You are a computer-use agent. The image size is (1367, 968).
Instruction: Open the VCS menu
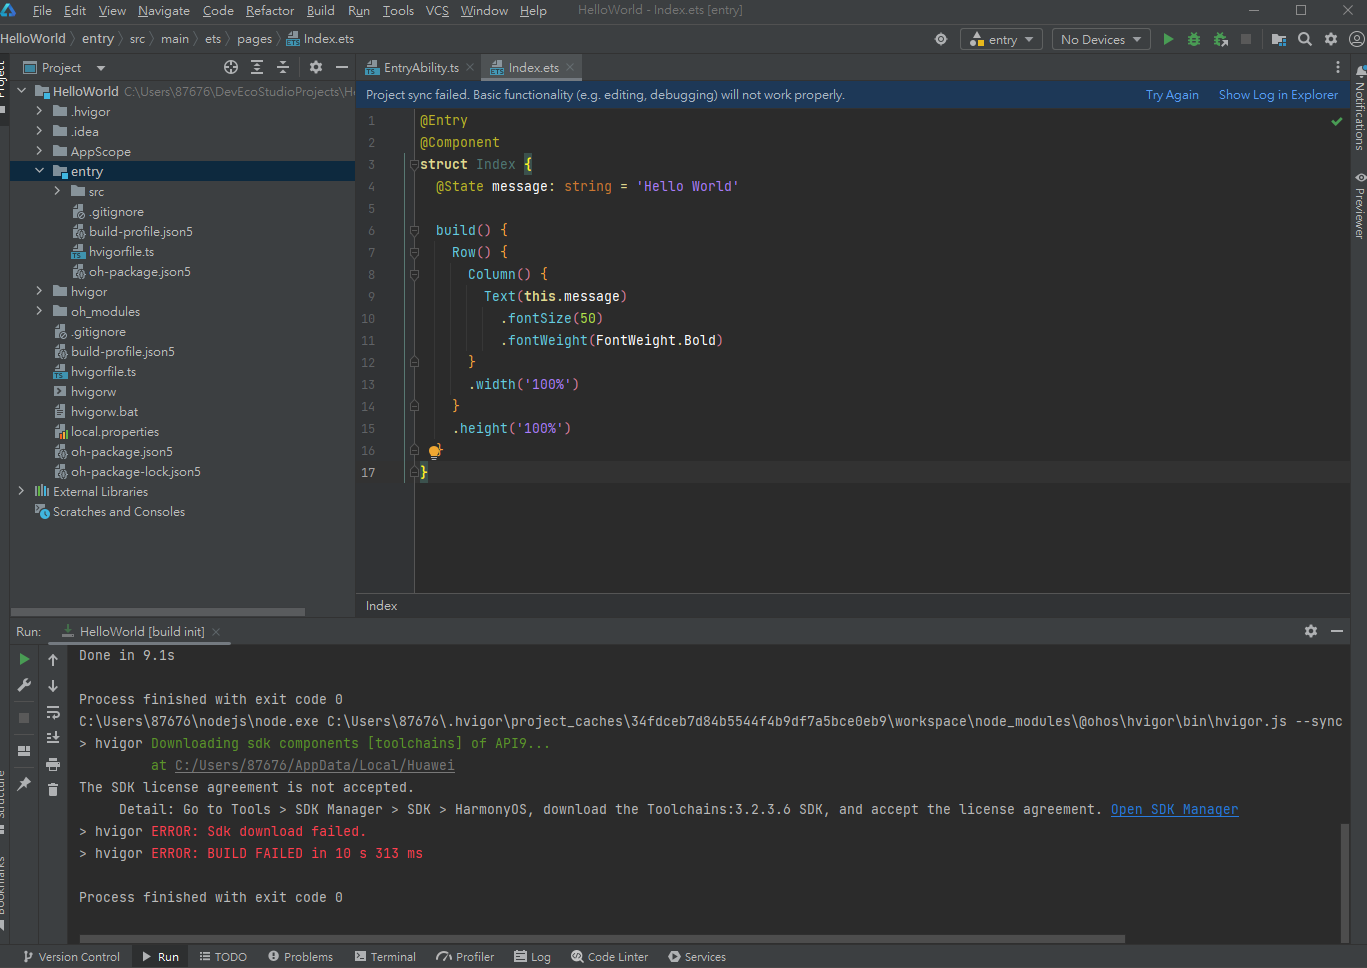point(437,10)
